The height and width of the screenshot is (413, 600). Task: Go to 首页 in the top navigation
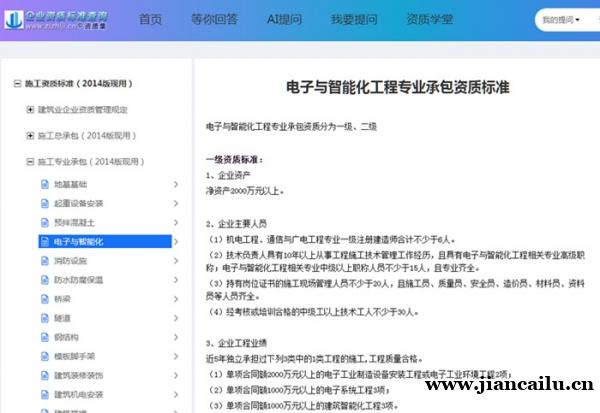pos(150,19)
